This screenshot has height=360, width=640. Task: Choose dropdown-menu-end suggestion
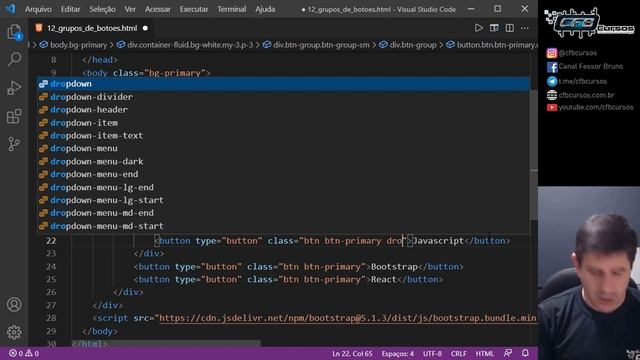pos(284,174)
